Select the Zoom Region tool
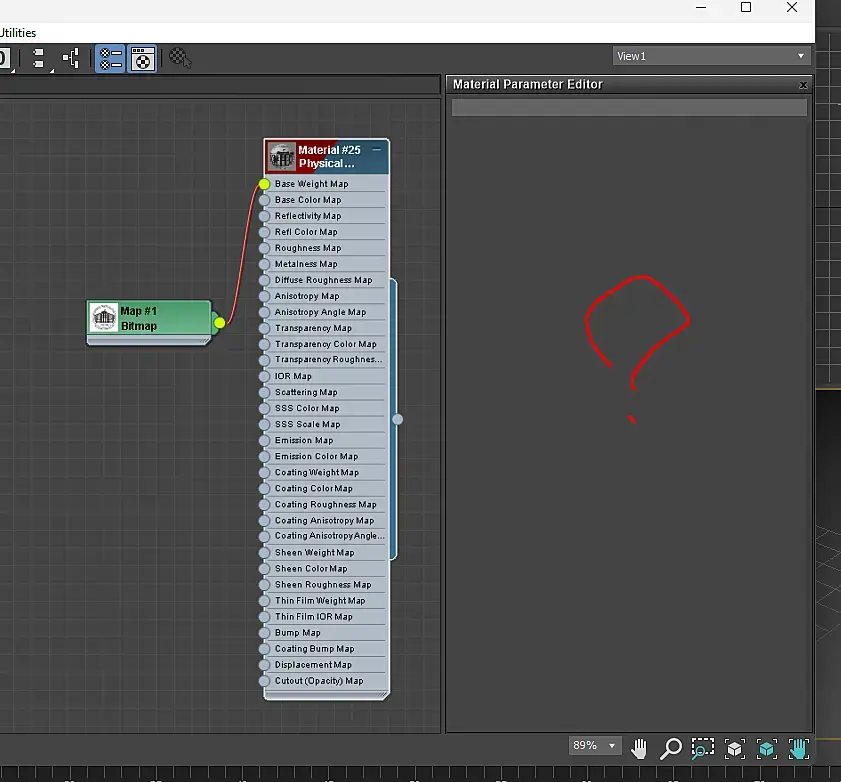Image resolution: width=841 pixels, height=782 pixels. (703, 748)
